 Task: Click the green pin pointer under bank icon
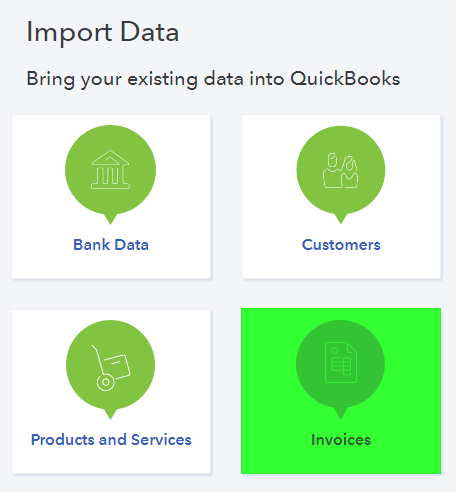[x=110, y=219]
